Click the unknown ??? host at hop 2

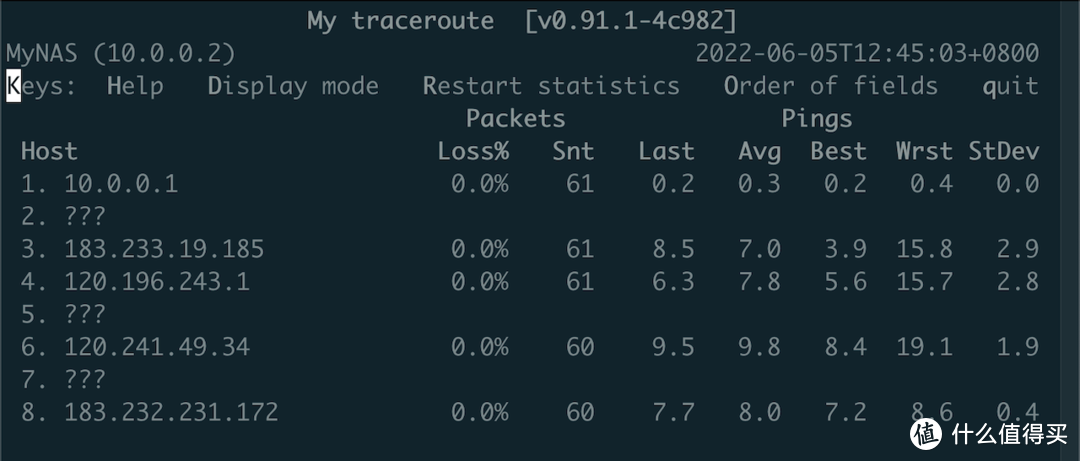(x=85, y=216)
